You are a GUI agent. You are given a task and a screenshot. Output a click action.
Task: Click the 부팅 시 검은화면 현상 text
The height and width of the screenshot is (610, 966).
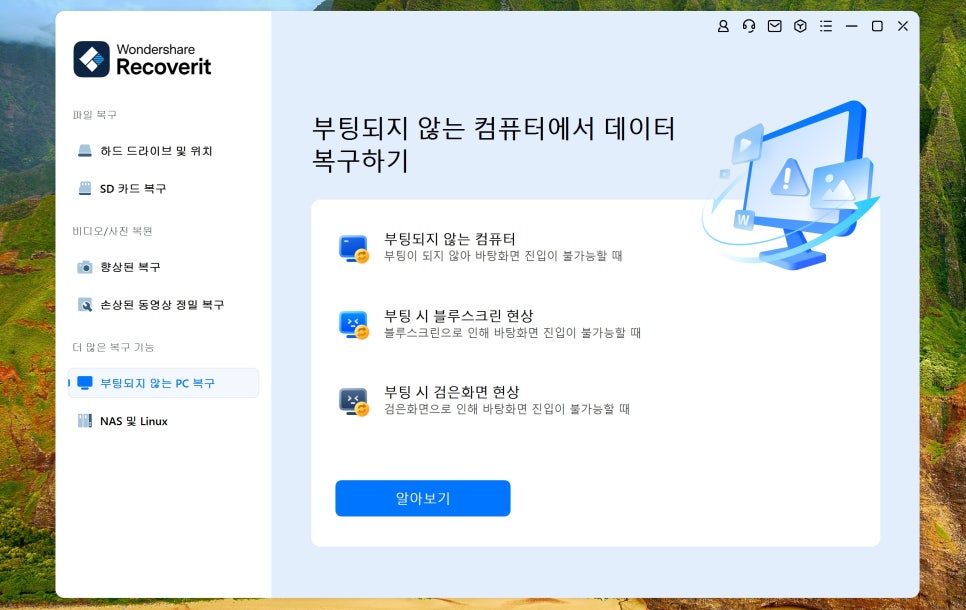tap(452, 392)
